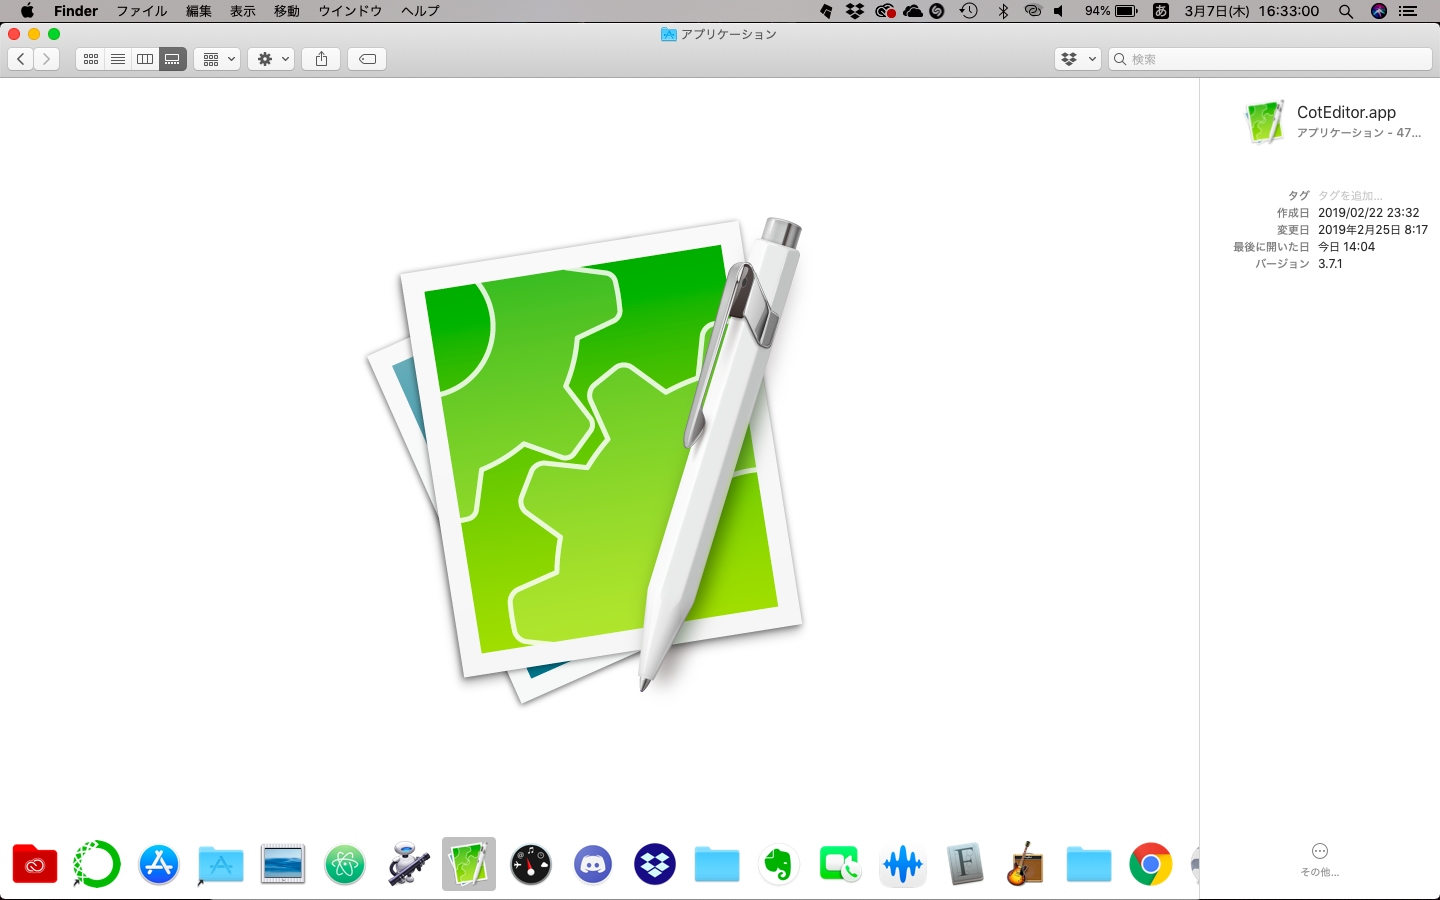The image size is (1440, 900).
Task: Go forward with the right chevron button
Action: pos(46,59)
